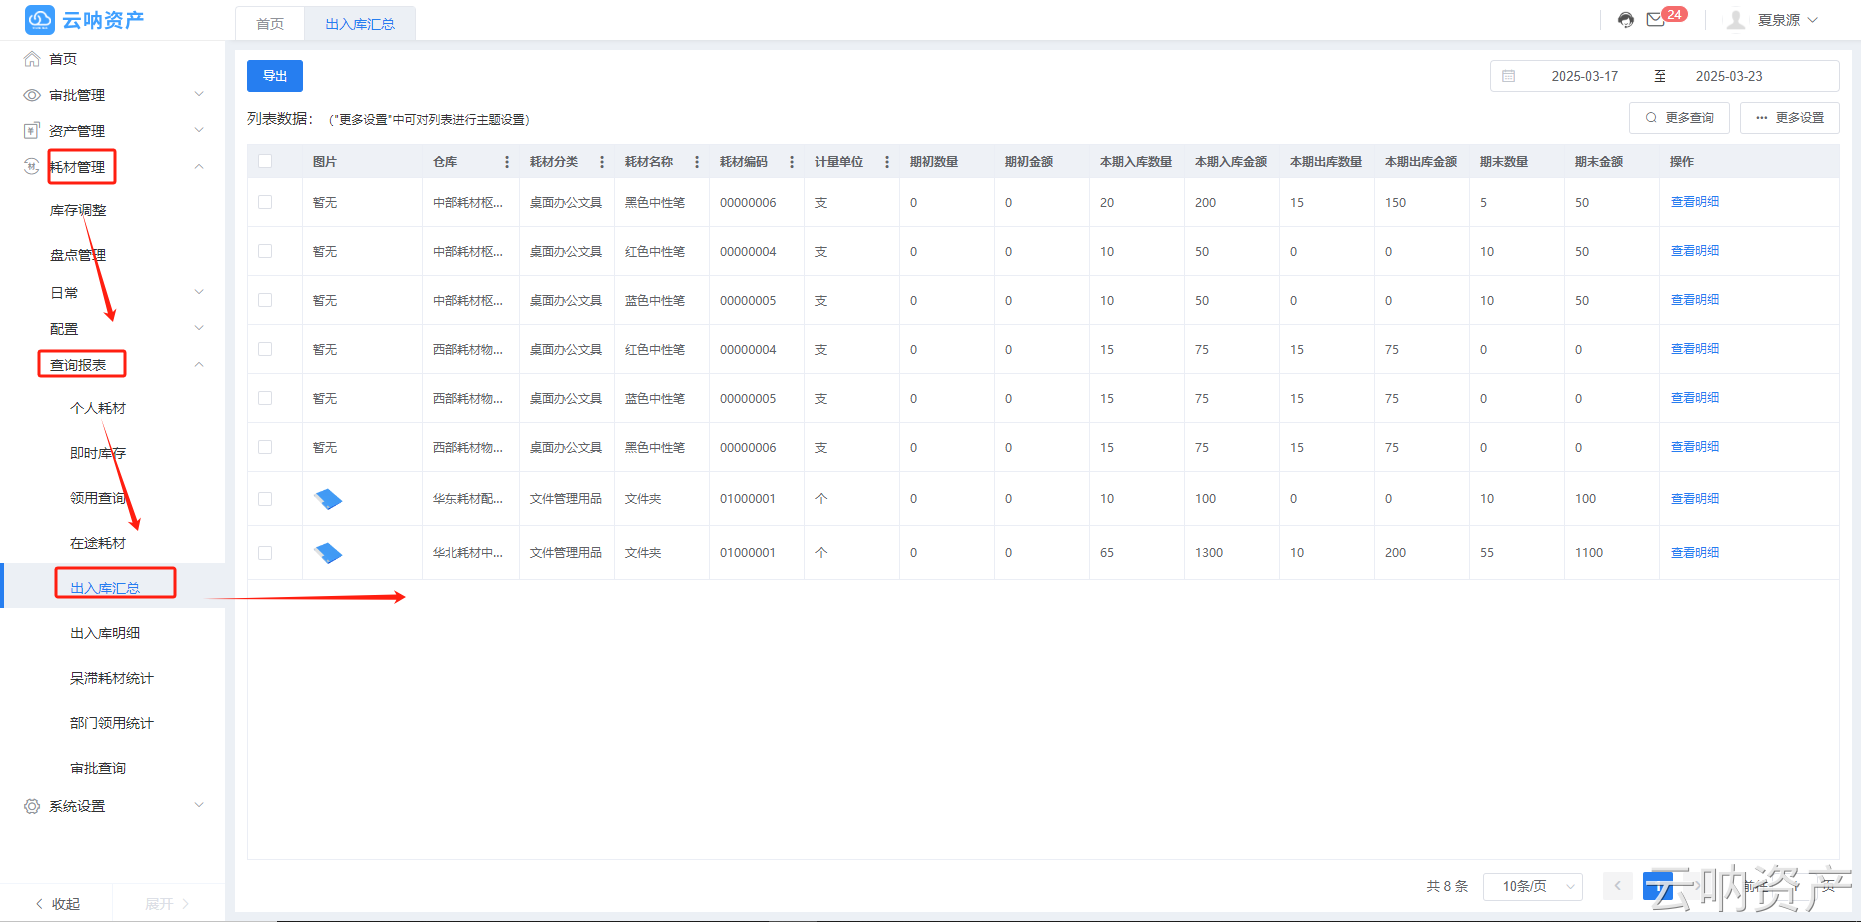Open the 耗材名称 column options menu

pyautogui.click(x=697, y=162)
